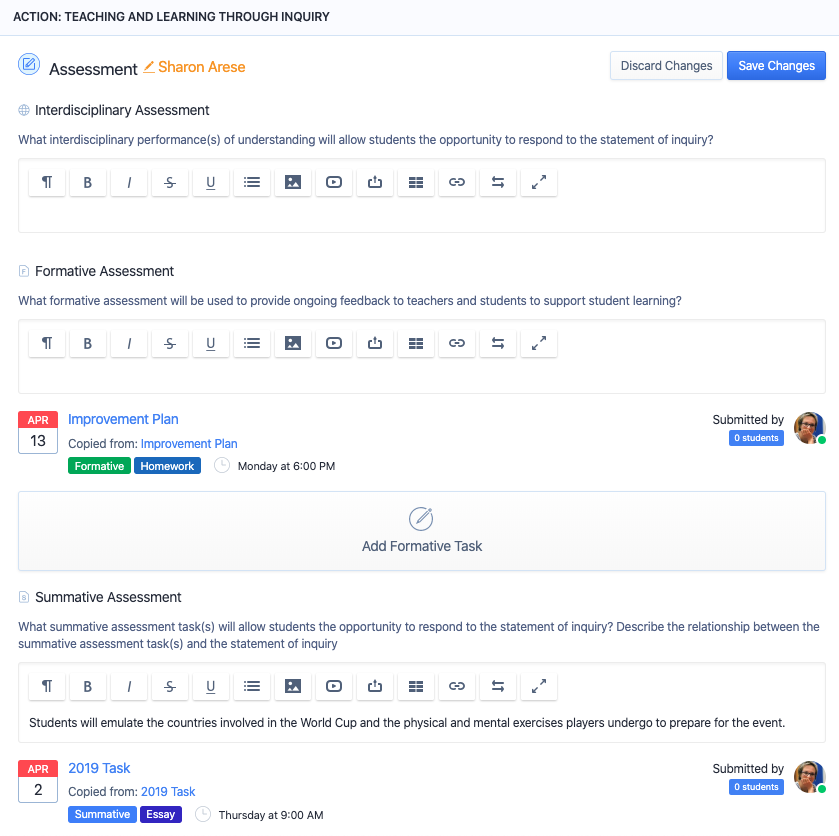The width and height of the screenshot is (839, 836).
Task: Open the Improvement Plan task title
Action: coord(123,419)
